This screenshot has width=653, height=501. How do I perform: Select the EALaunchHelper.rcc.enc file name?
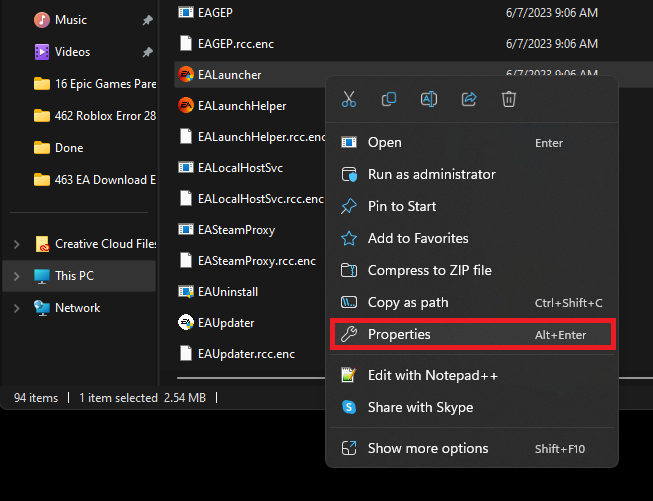click(262, 137)
